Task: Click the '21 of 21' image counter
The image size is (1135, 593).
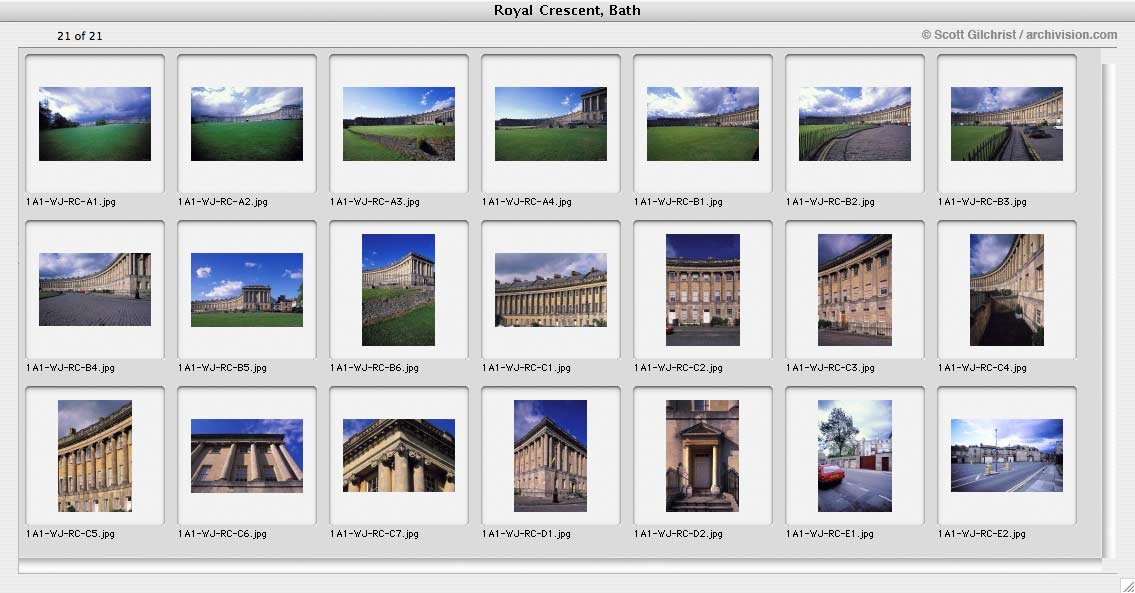Action: coord(80,35)
